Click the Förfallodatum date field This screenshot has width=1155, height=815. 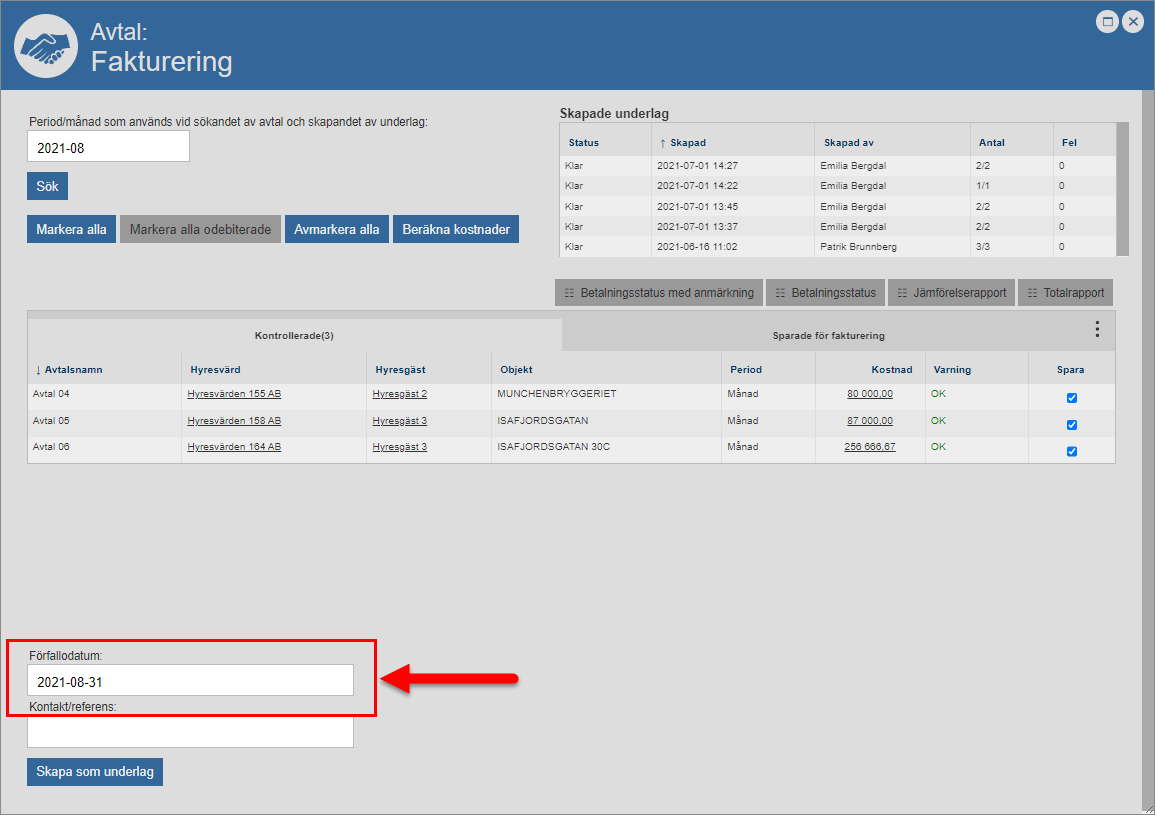click(190, 681)
